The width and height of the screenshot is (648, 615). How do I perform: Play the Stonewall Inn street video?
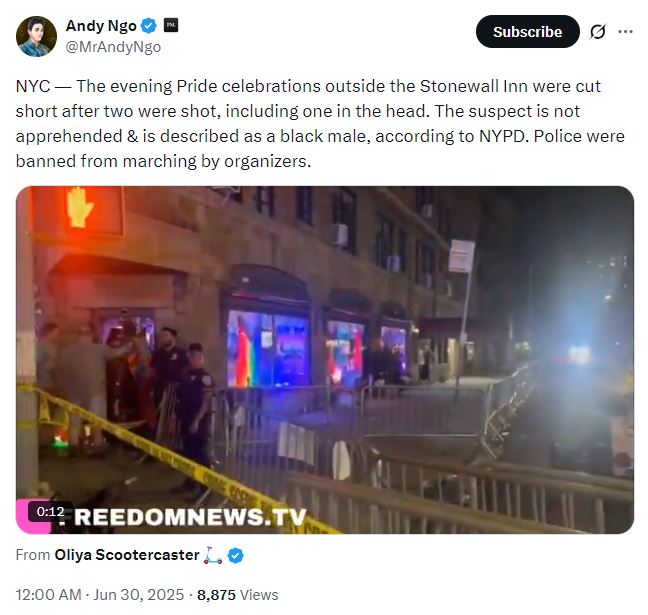pyautogui.click(x=325, y=360)
